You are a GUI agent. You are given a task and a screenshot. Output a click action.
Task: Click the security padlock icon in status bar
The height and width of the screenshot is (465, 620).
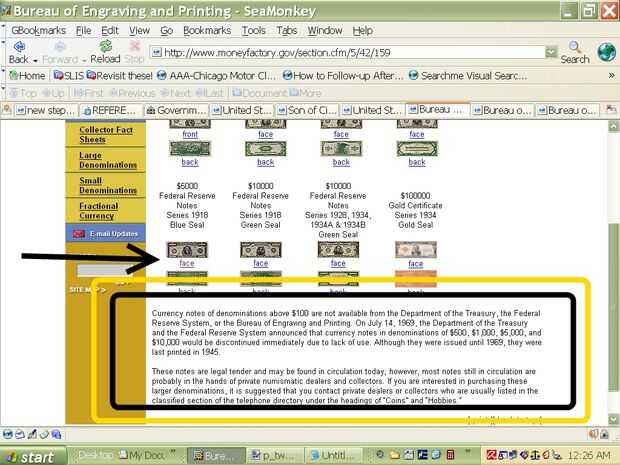605,434
